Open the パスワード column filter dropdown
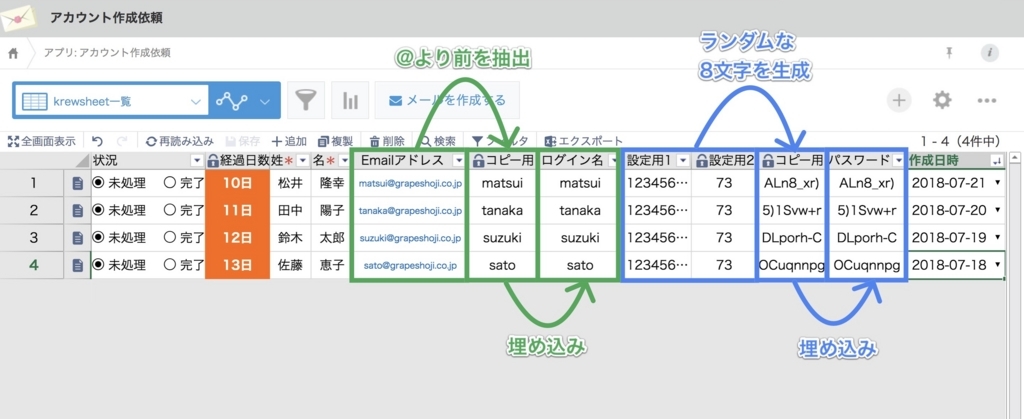 point(899,161)
